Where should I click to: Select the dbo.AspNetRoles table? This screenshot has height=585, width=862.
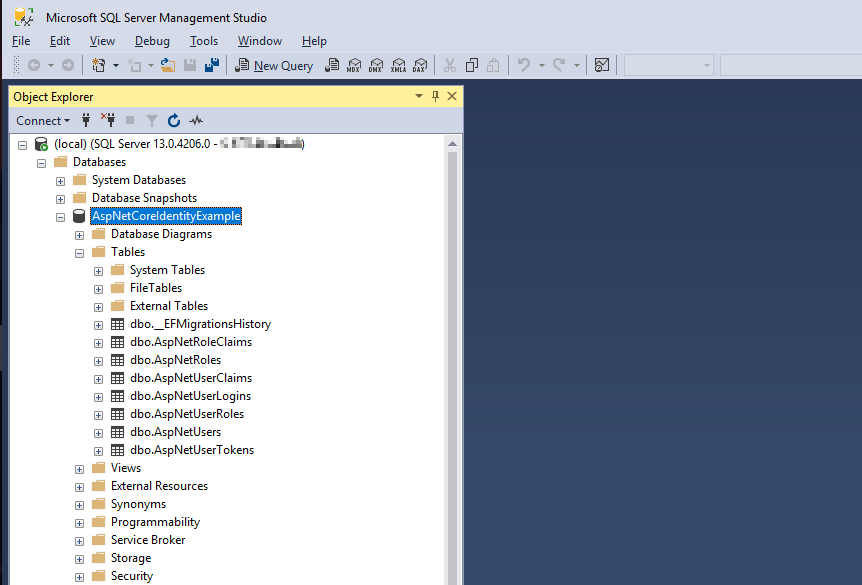(x=175, y=360)
